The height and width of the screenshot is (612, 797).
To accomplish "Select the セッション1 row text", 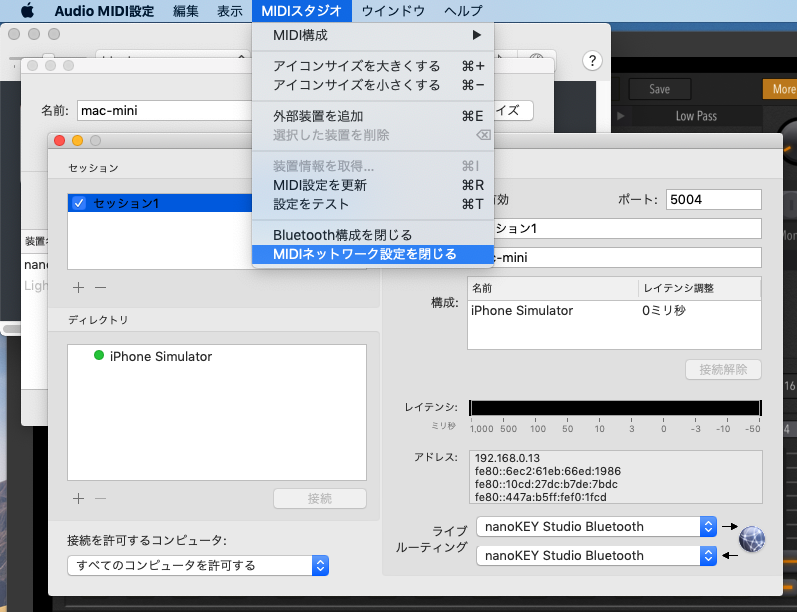I will pyautogui.click(x=126, y=203).
